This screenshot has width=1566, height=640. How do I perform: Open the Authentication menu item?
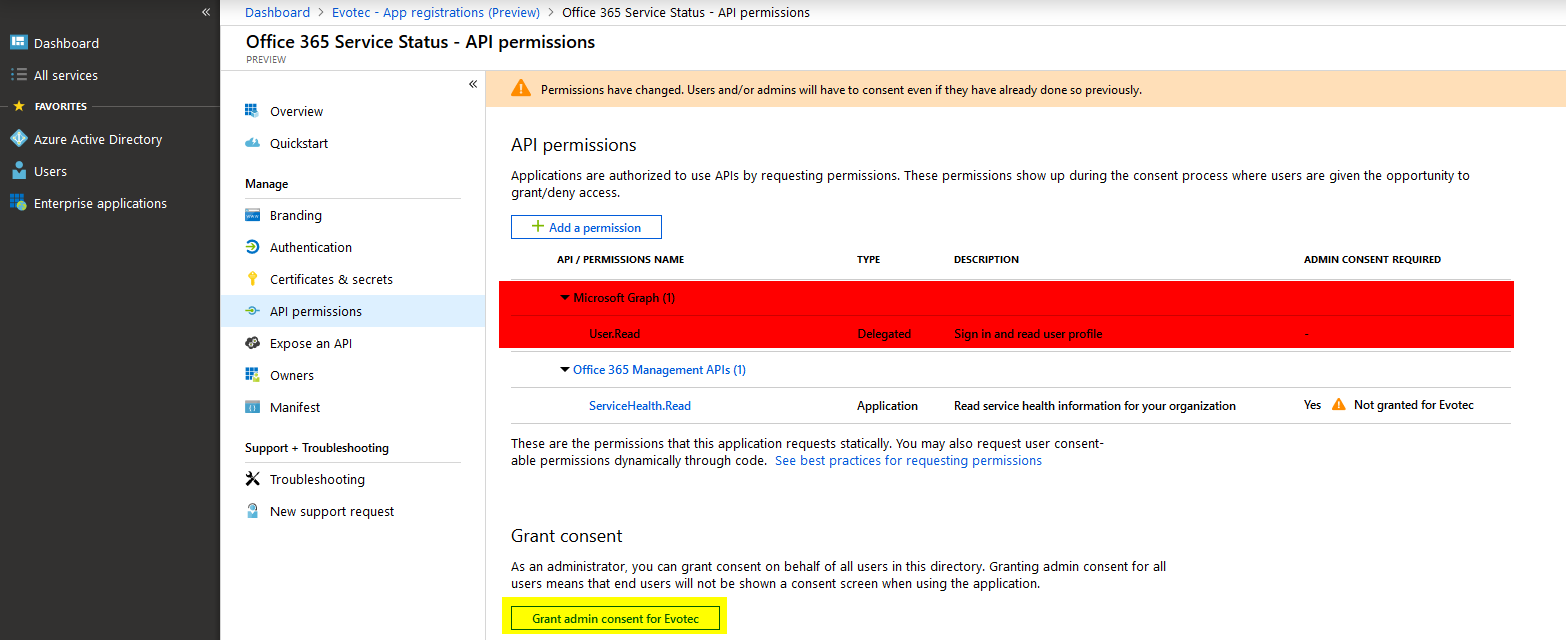click(310, 247)
